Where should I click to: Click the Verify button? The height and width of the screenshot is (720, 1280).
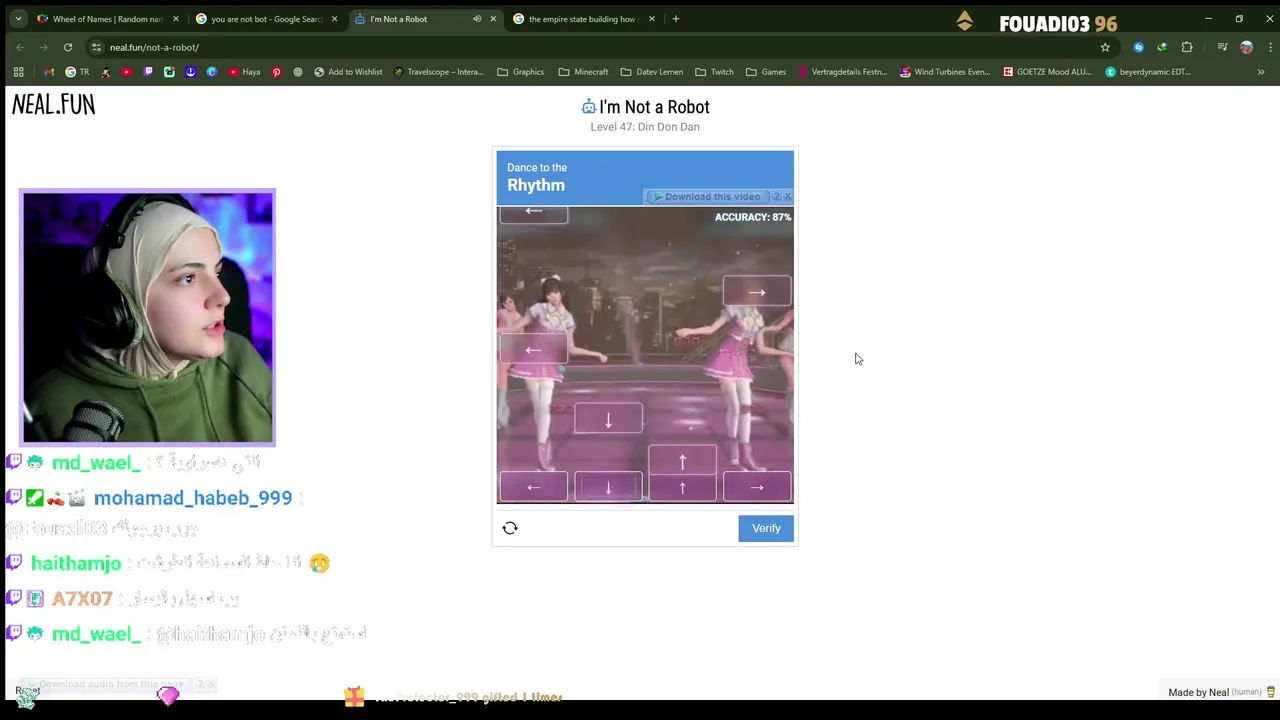point(766,528)
